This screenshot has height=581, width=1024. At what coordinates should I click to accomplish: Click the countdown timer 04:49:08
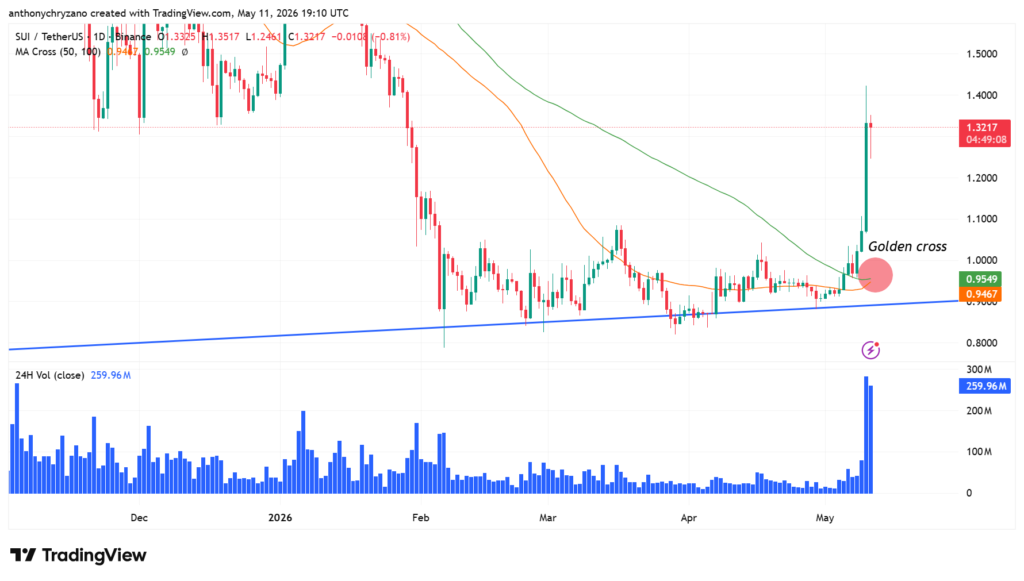(986, 140)
